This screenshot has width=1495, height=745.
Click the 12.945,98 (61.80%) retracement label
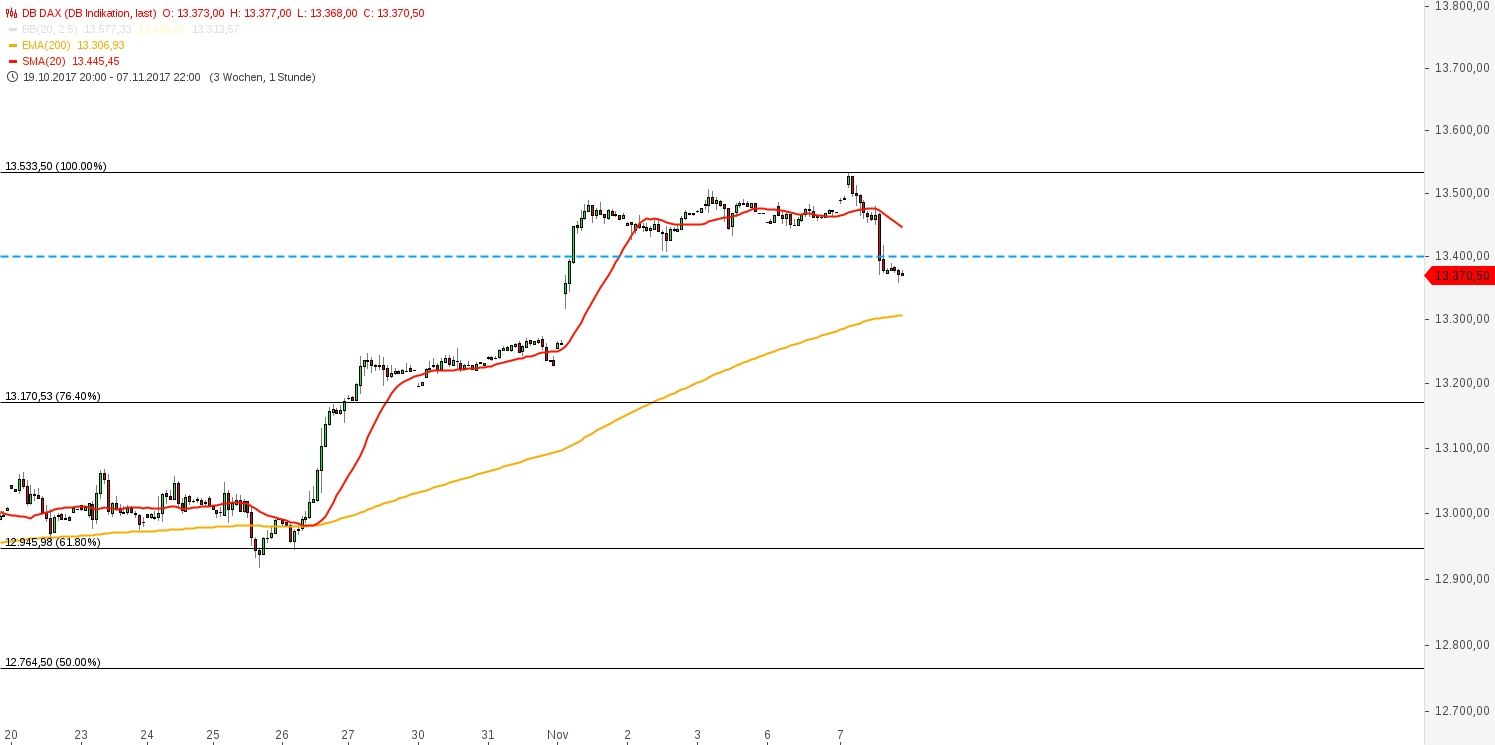53,540
